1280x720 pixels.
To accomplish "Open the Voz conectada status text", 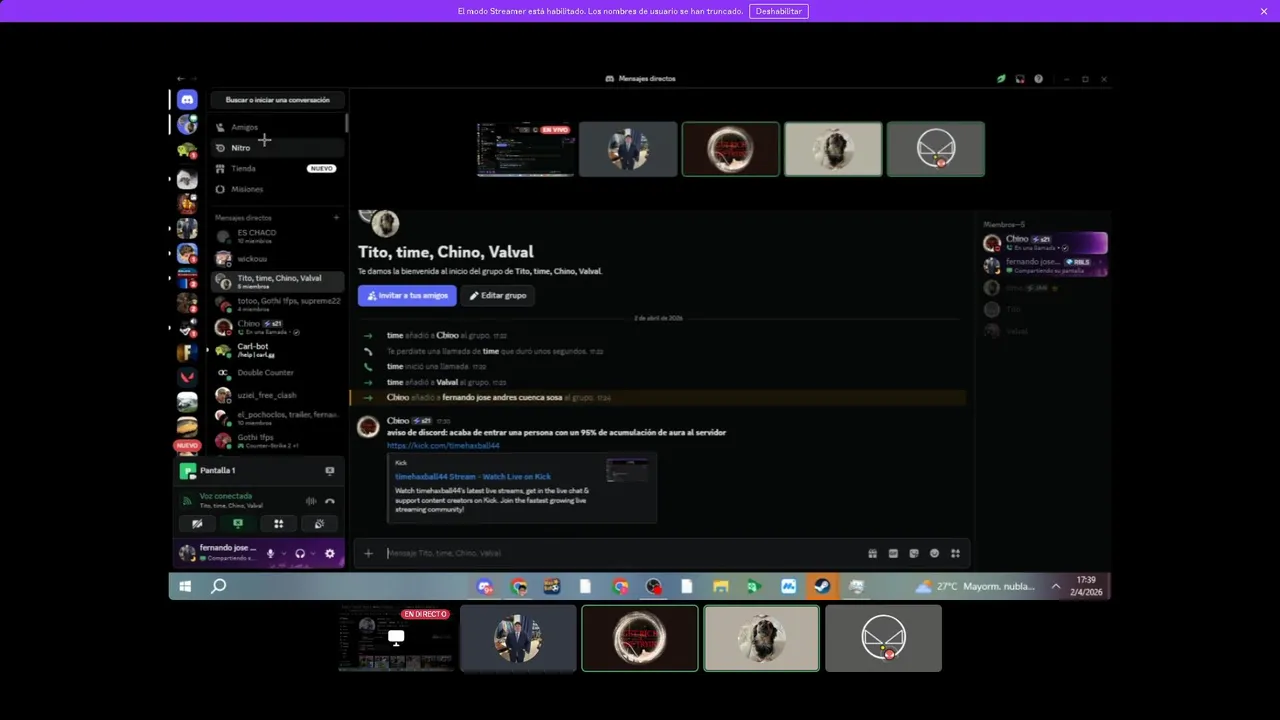I will tap(226, 496).
